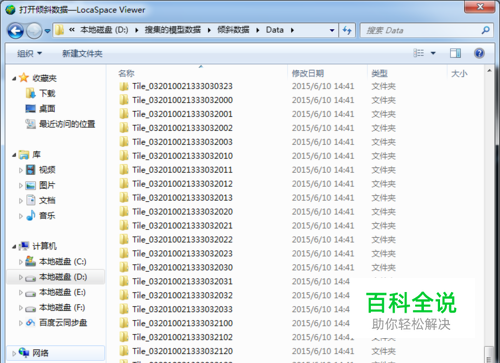The image size is (500, 363).
Task: Open 最近访问的位置 in favorites
Action: pos(67,124)
